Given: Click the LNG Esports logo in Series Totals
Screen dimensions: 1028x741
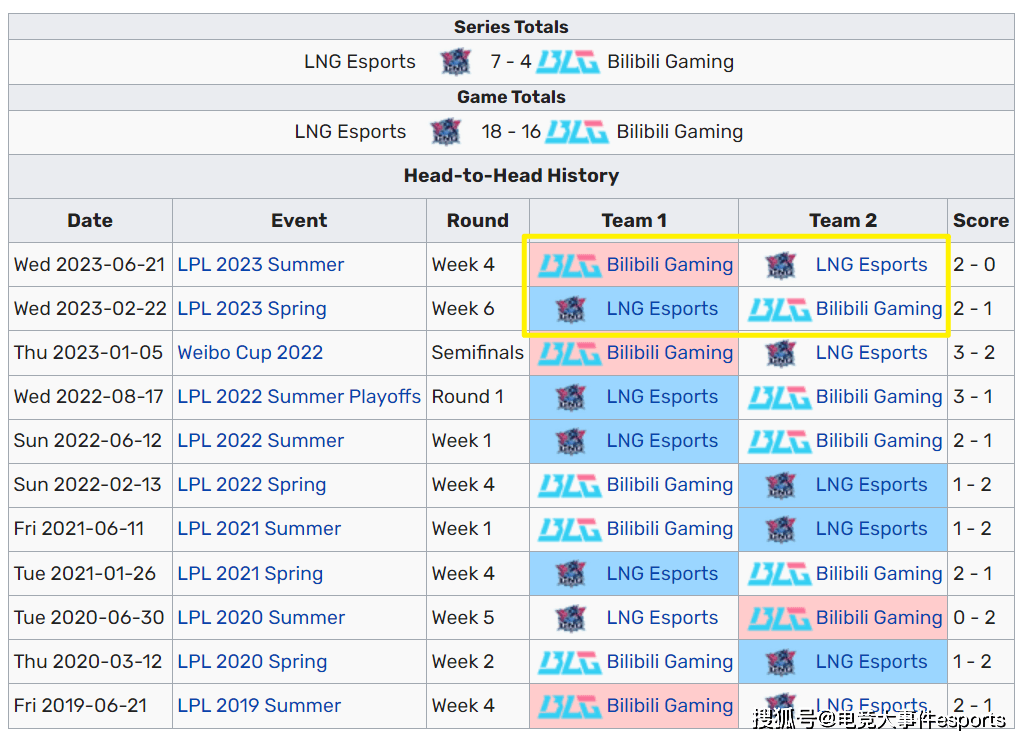Looking at the screenshot, I should tap(456, 62).
